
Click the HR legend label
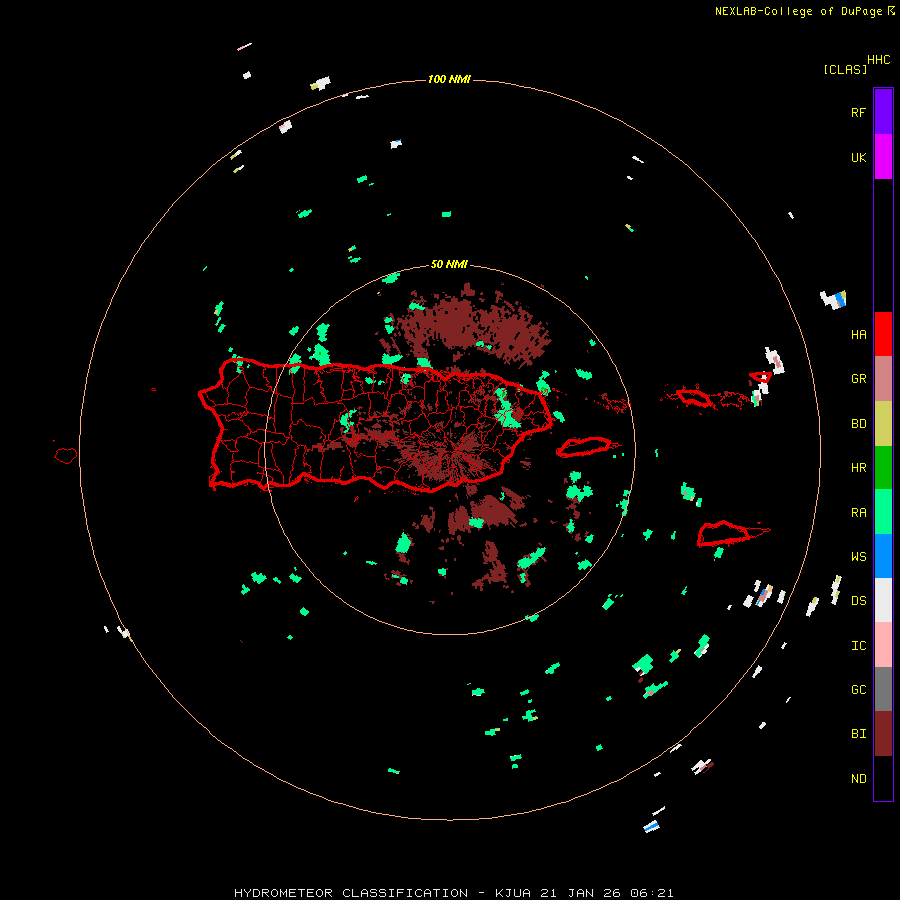point(858,468)
